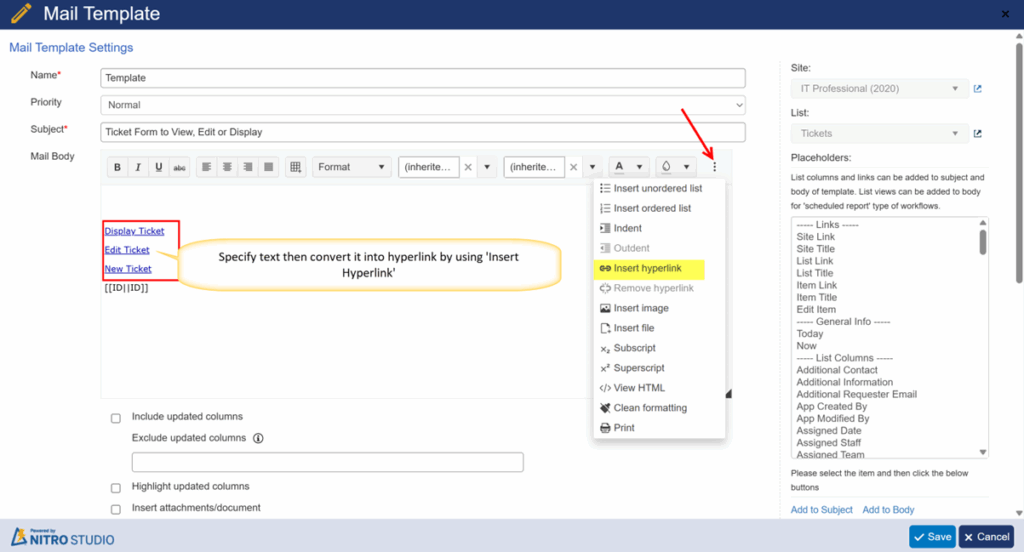Click Exclude updated columns text box

(327, 463)
